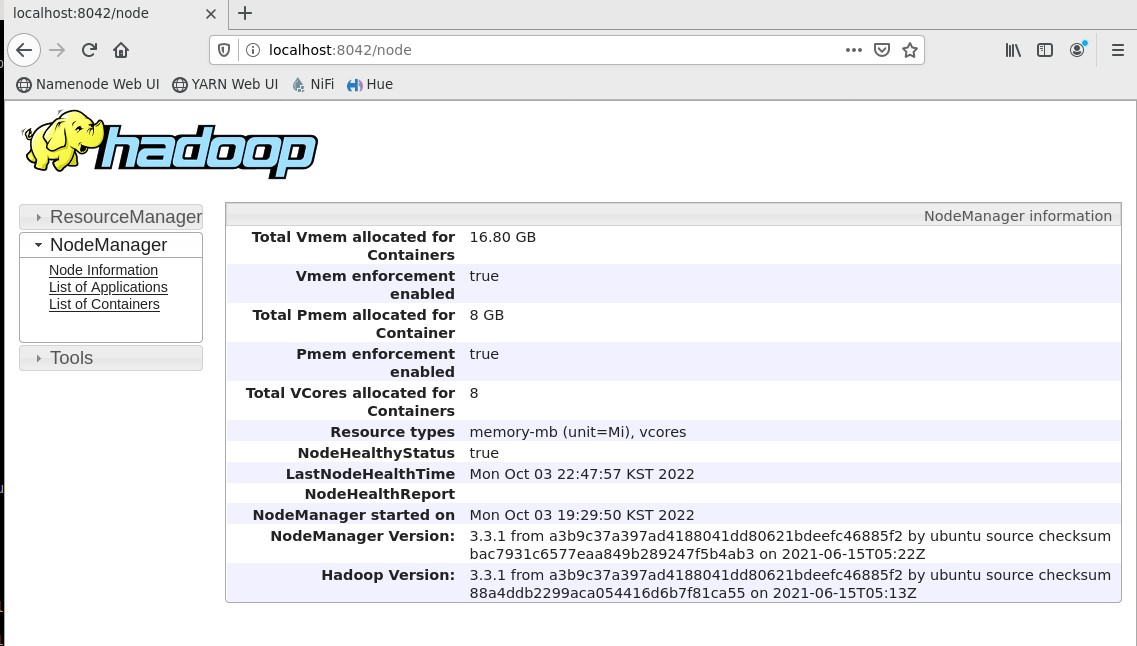
Task: Collapse the NodeManager section
Action: 111,245
